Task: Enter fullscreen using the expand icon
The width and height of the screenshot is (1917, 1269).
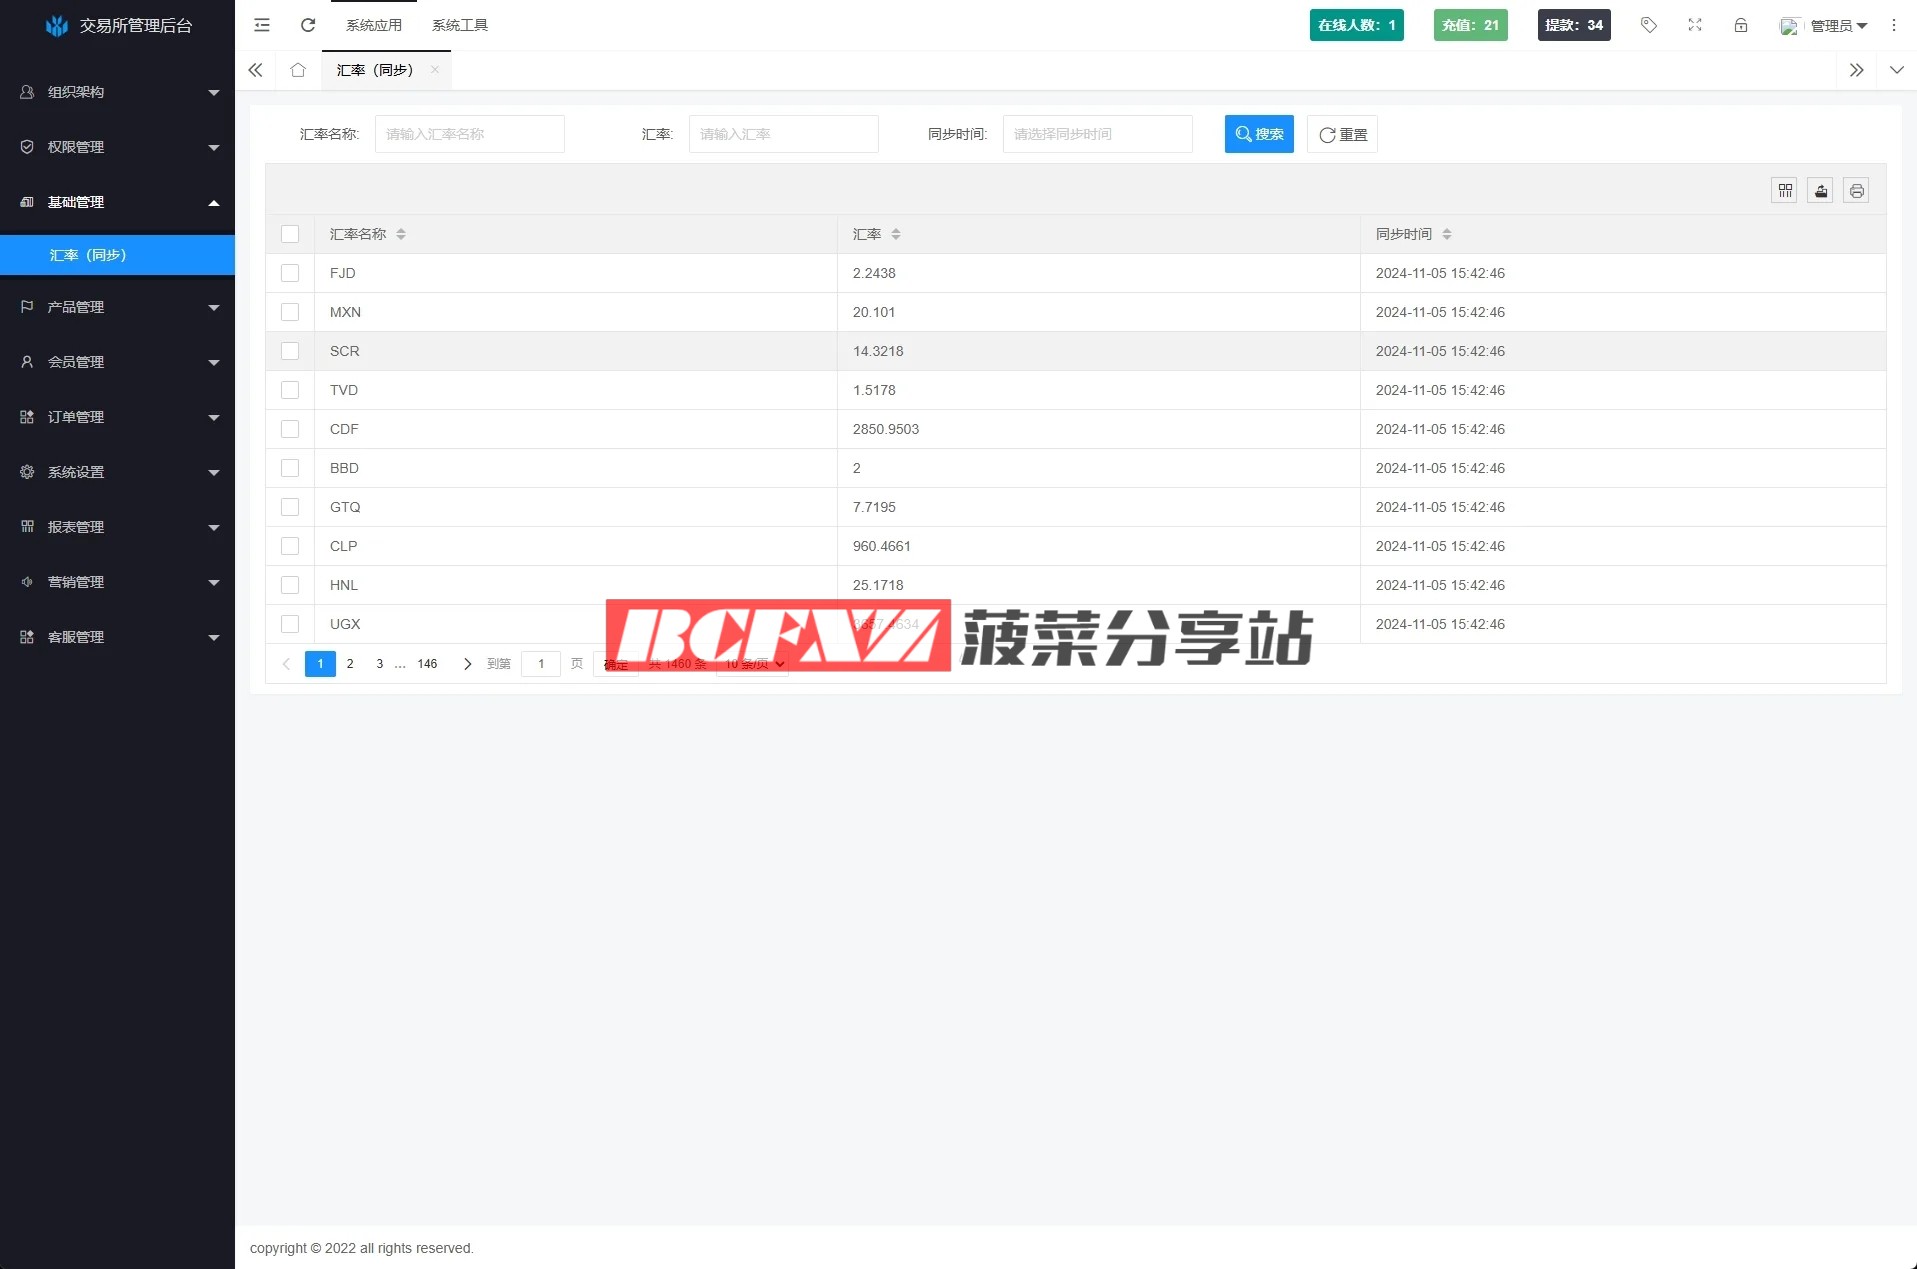Action: tap(1694, 25)
